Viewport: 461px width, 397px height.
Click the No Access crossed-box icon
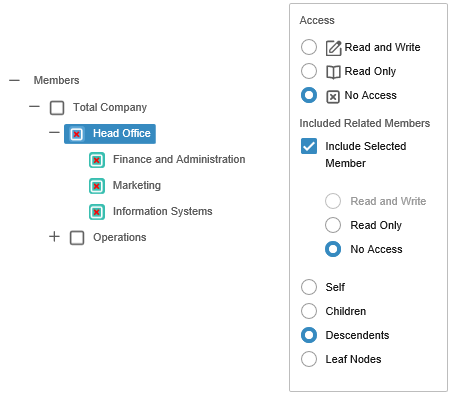333,97
